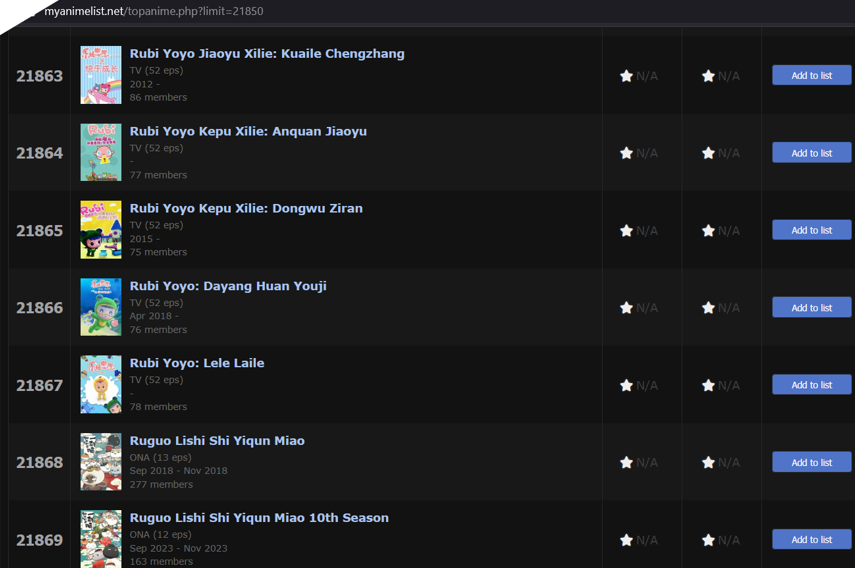Viewport: 855px width, 568px height.
Task: Click the Dongwu Ziran cover thumbnail
Action: coord(101,230)
